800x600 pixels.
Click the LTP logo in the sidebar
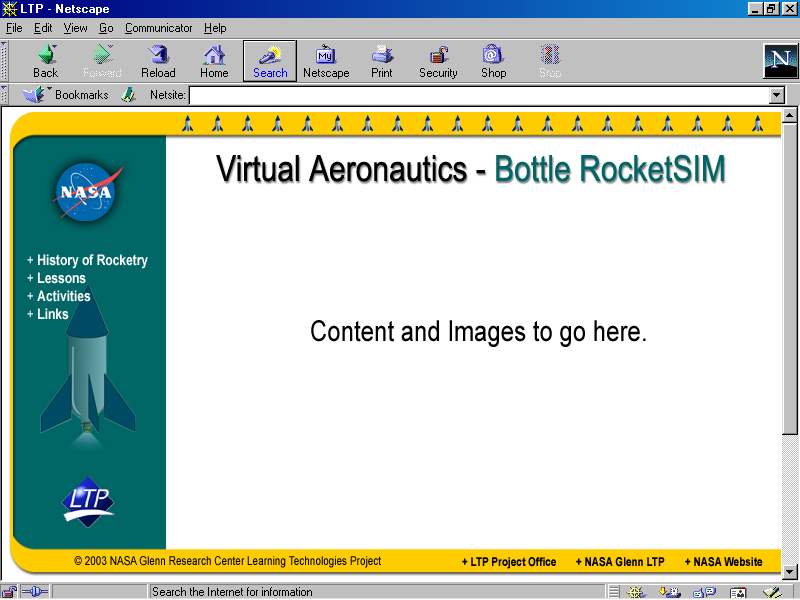coord(88,501)
